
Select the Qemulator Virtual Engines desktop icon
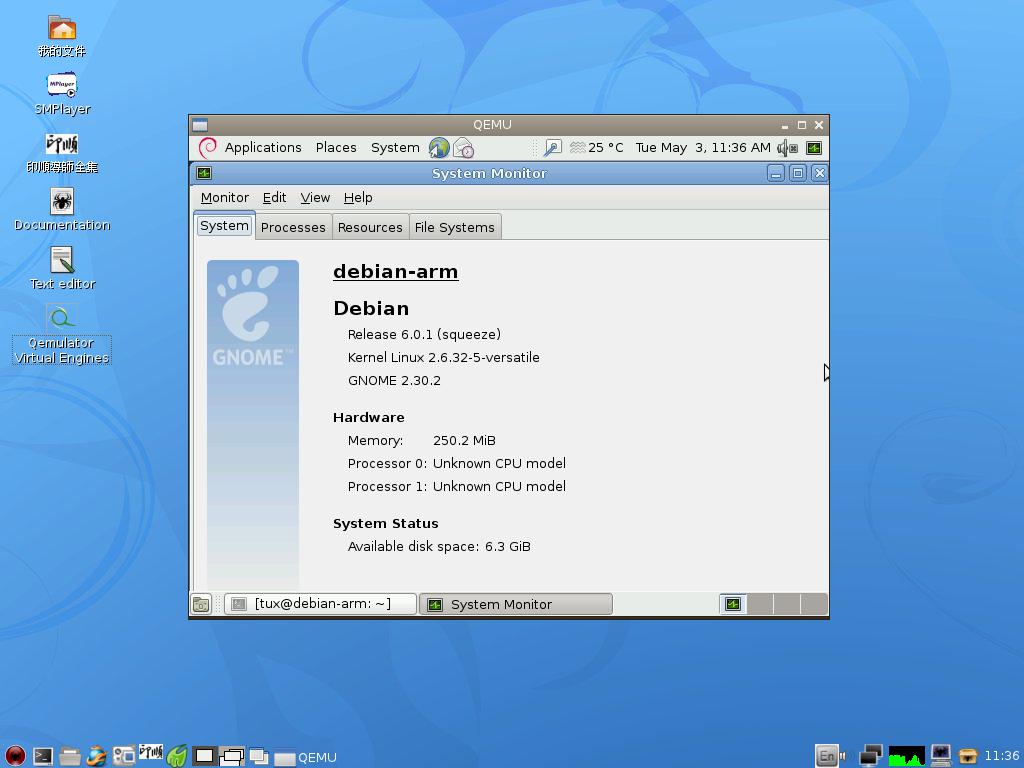[62, 334]
